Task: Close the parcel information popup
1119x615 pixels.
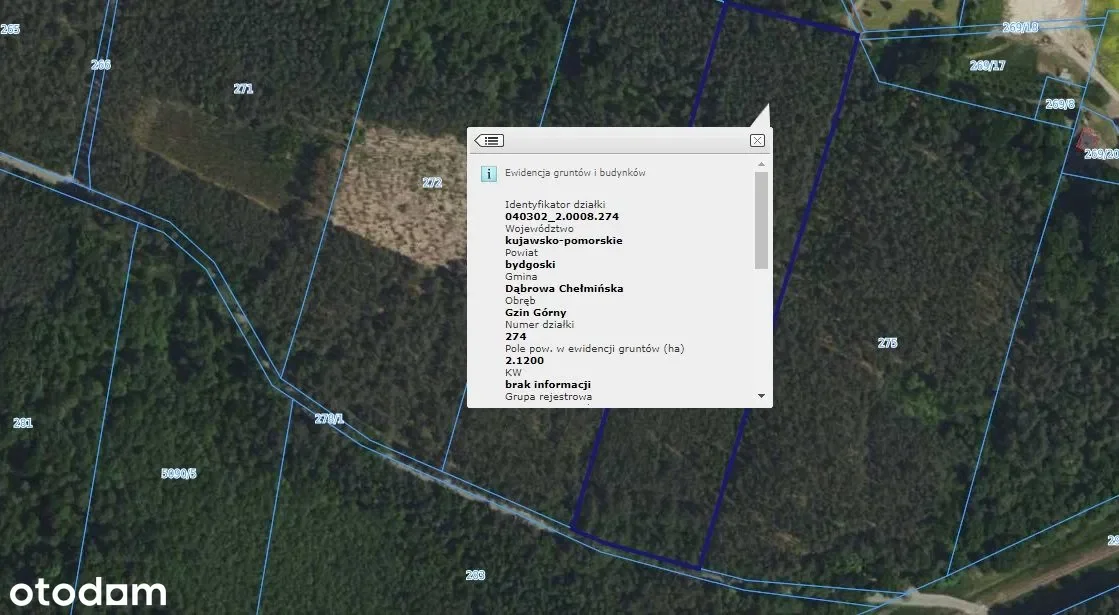Action: [757, 141]
